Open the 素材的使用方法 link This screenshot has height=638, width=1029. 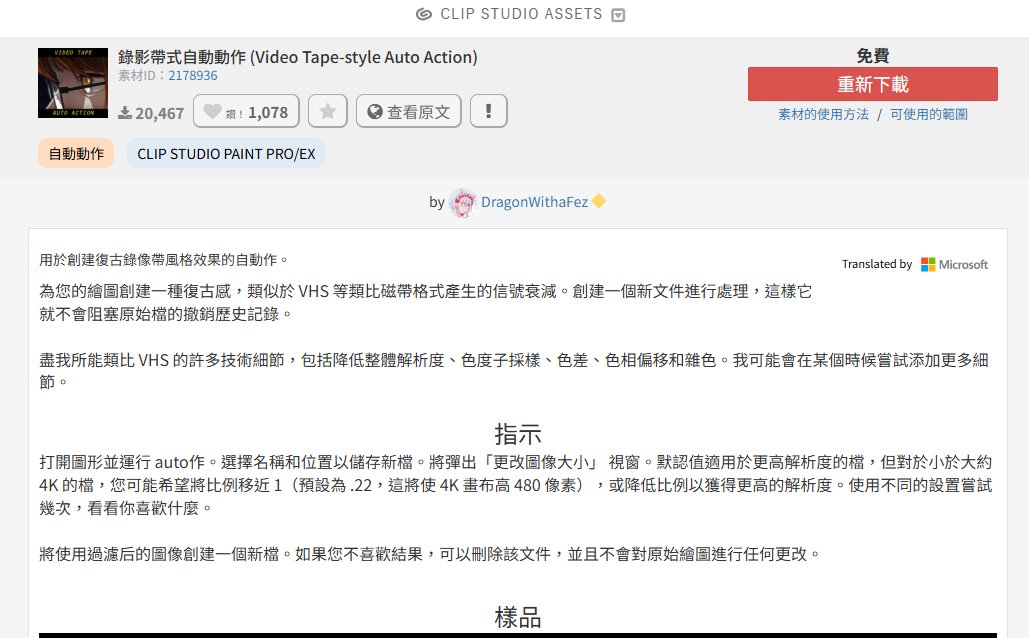point(823,114)
